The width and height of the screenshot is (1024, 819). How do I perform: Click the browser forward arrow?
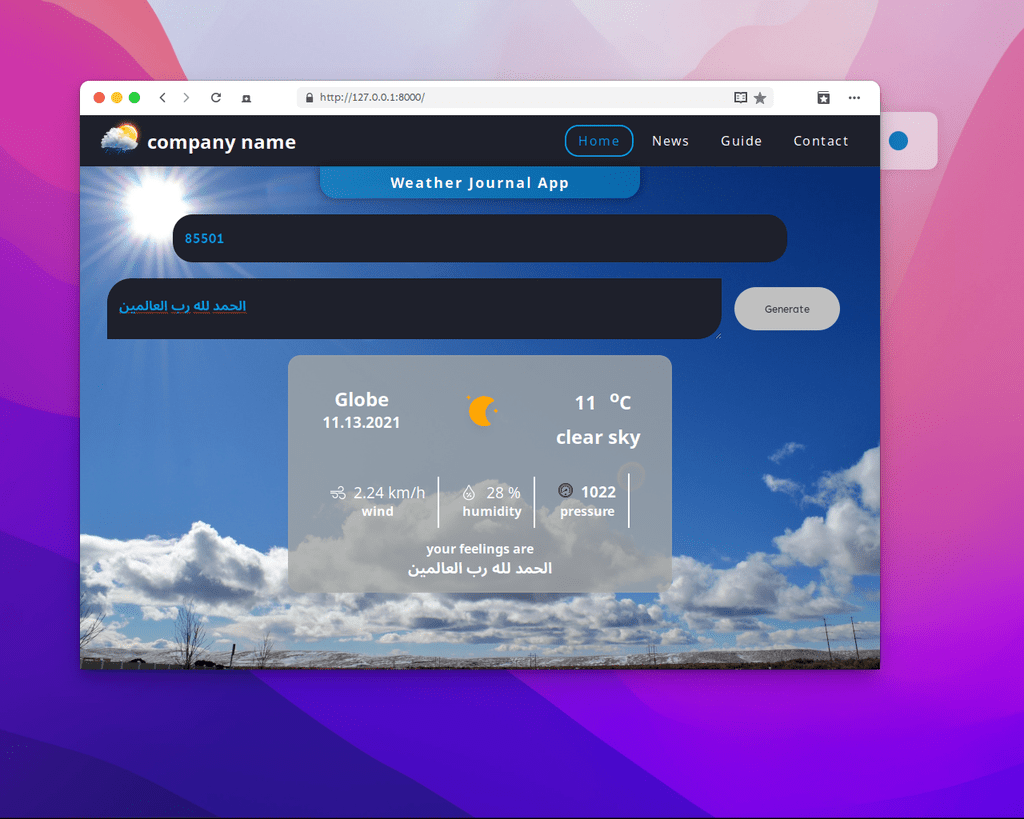pyautogui.click(x=186, y=97)
